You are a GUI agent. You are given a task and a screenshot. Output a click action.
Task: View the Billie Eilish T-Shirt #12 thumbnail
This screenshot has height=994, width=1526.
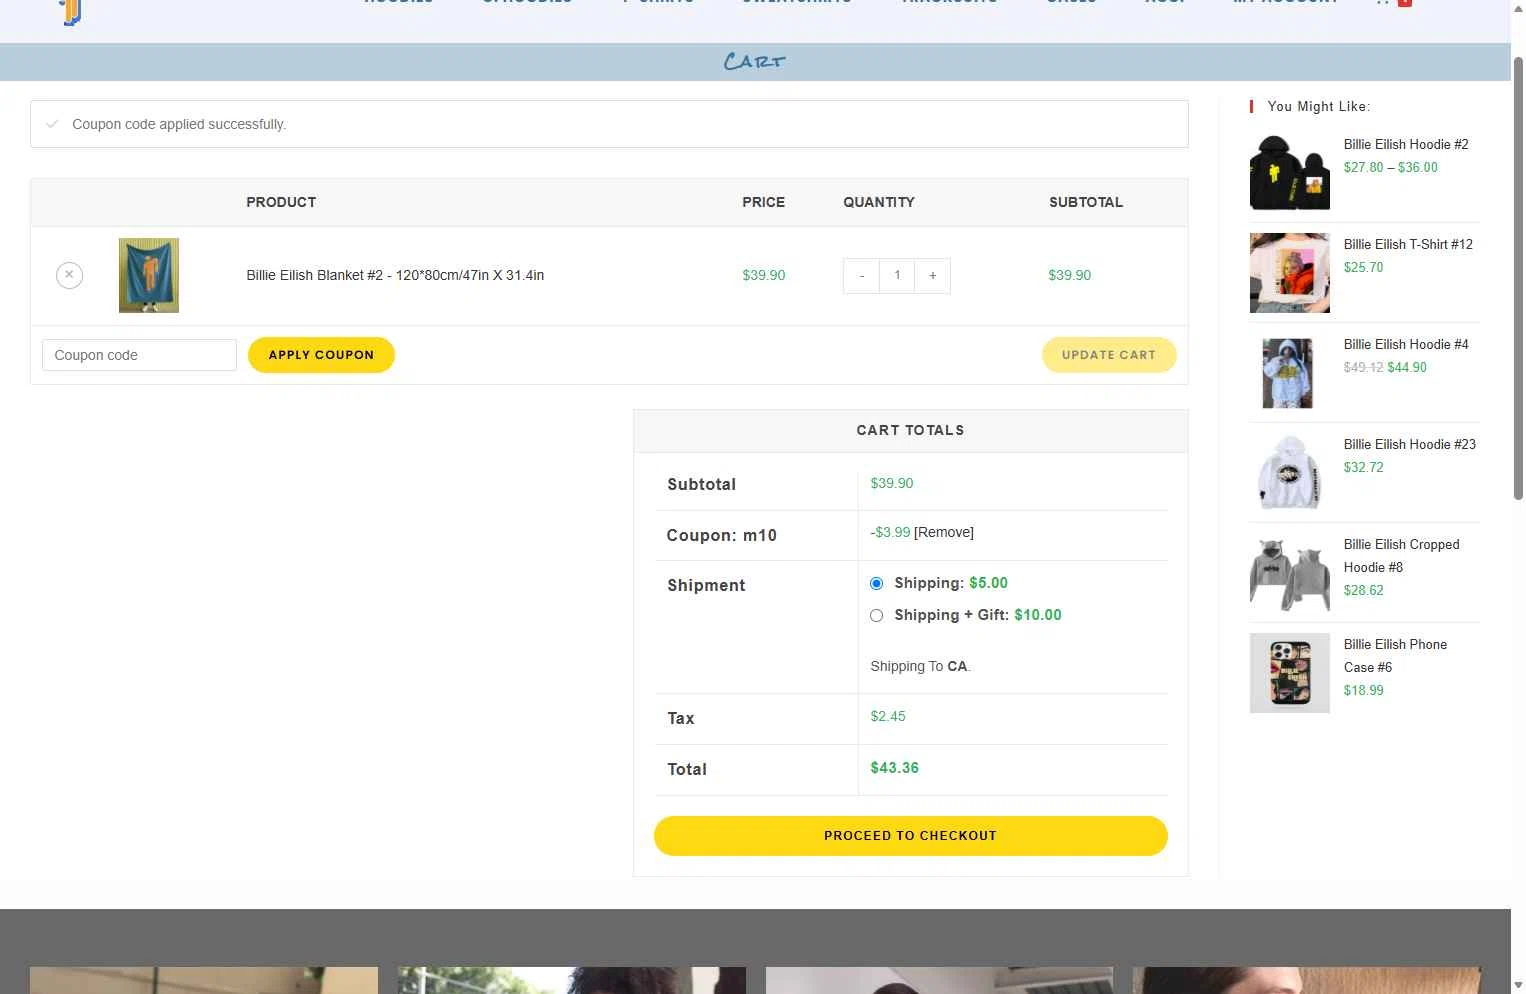pyautogui.click(x=1290, y=273)
